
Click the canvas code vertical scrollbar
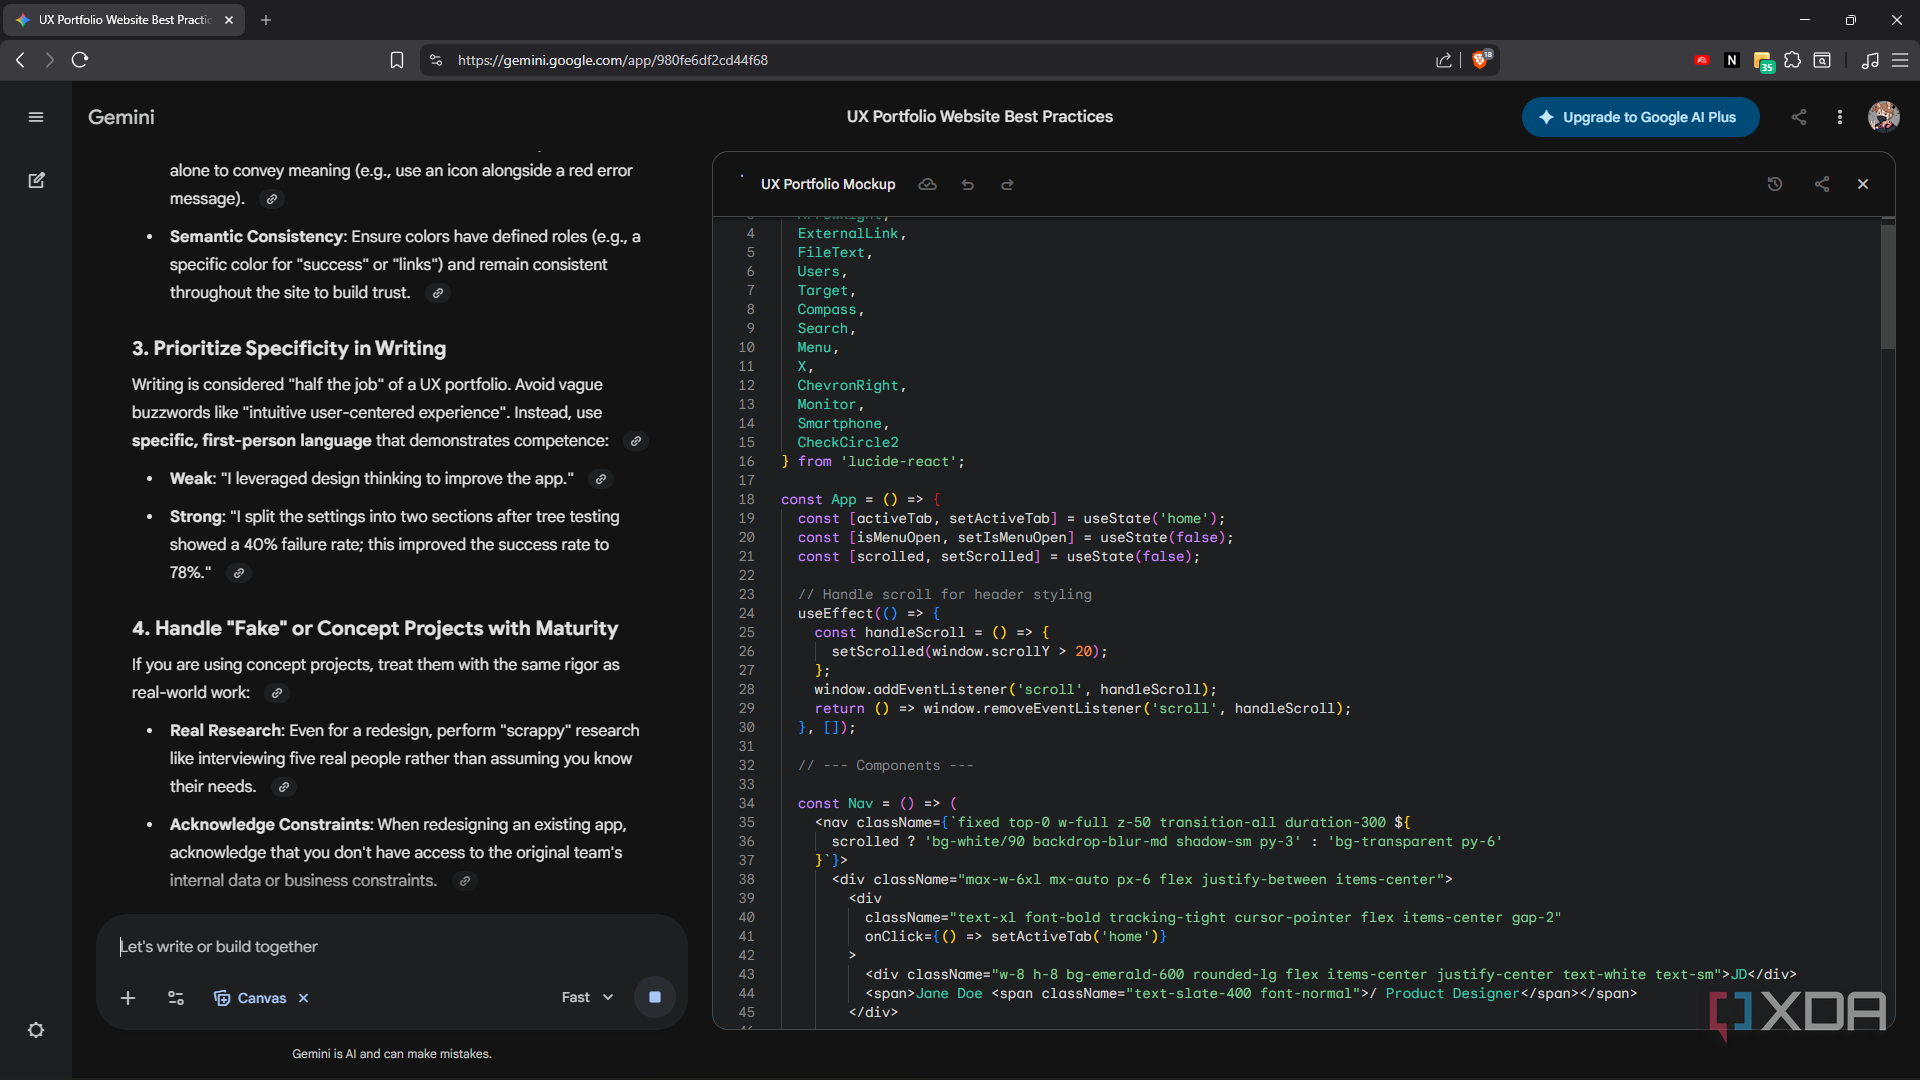click(1887, 287)
